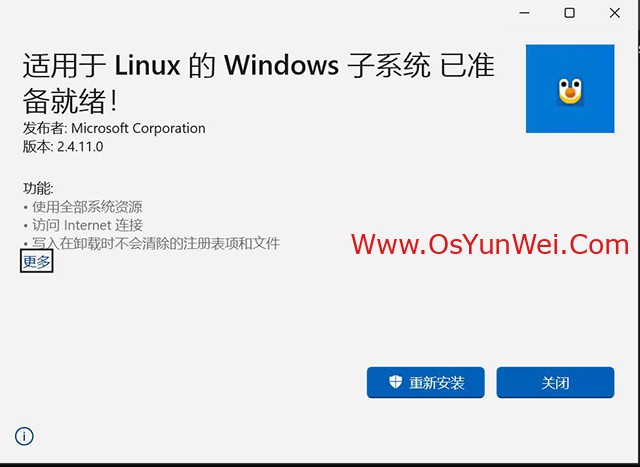This screenshot has width=640, height=467.
Task: Expand the 更多 features link
Action: tap(36, 261)
